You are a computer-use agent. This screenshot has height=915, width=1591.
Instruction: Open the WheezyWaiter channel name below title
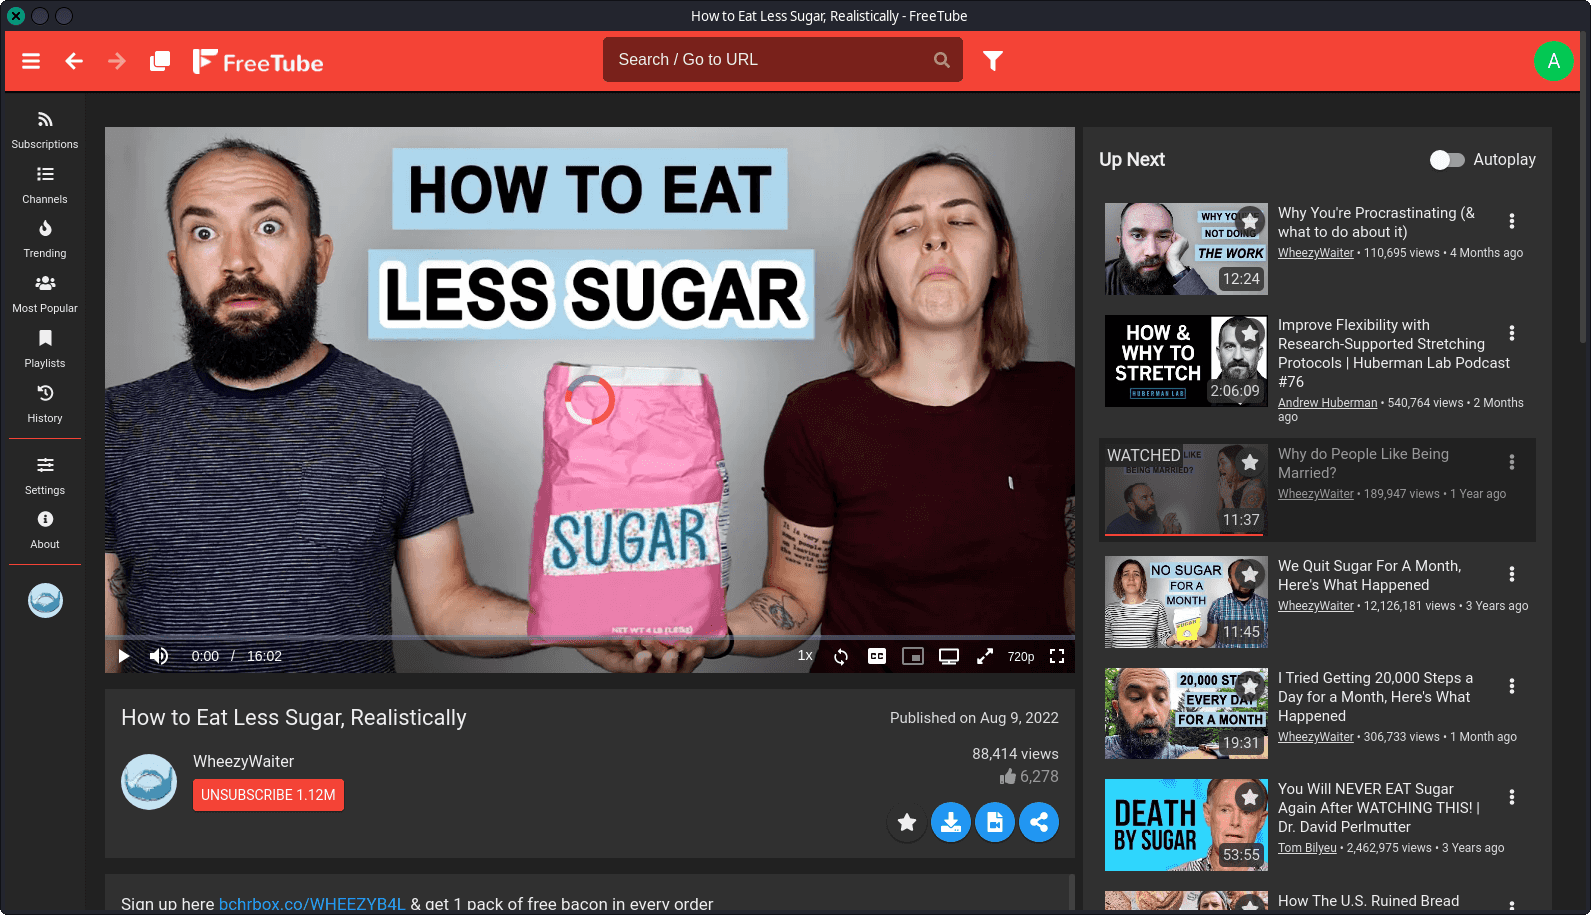243,762
